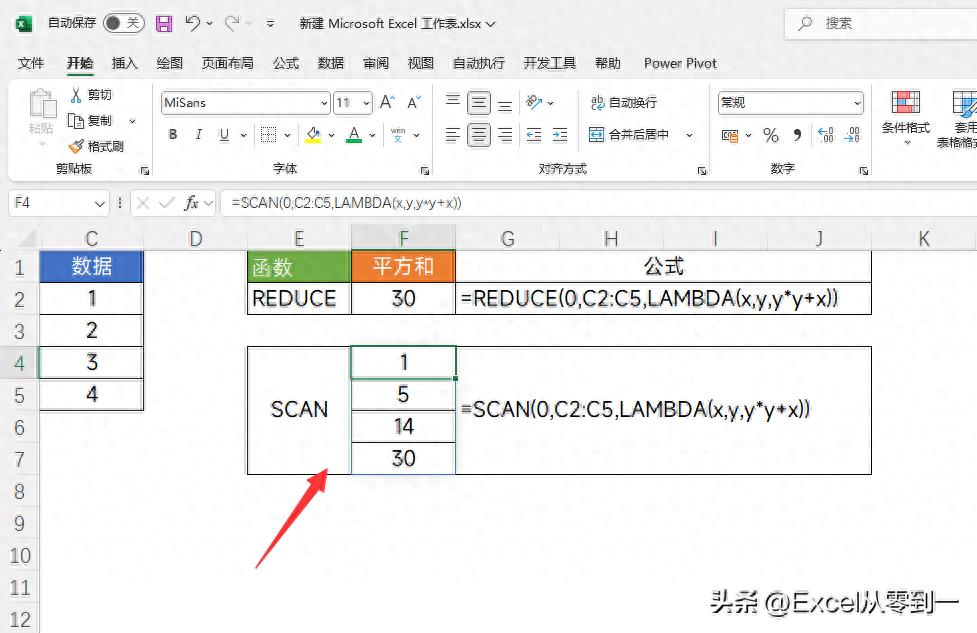Open number format dialog launcher
Viewport: 977px width, 633px height.
coord(864,170)
